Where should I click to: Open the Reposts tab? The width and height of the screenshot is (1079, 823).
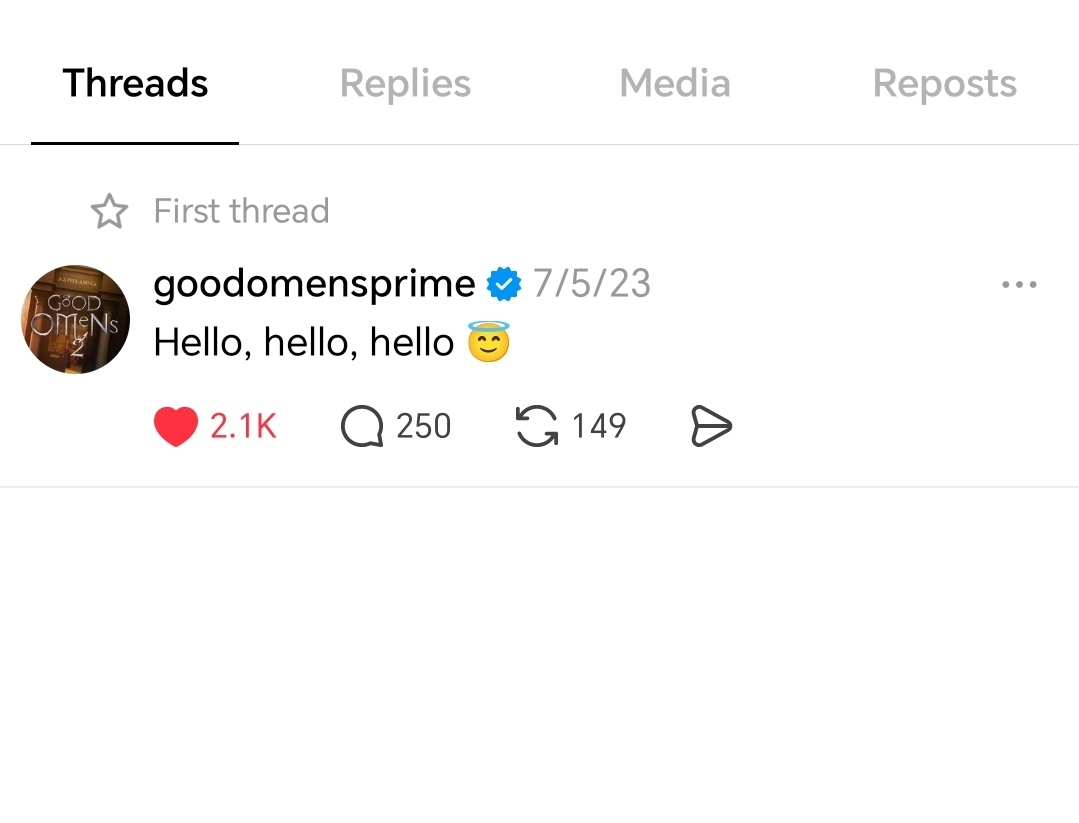944,83
